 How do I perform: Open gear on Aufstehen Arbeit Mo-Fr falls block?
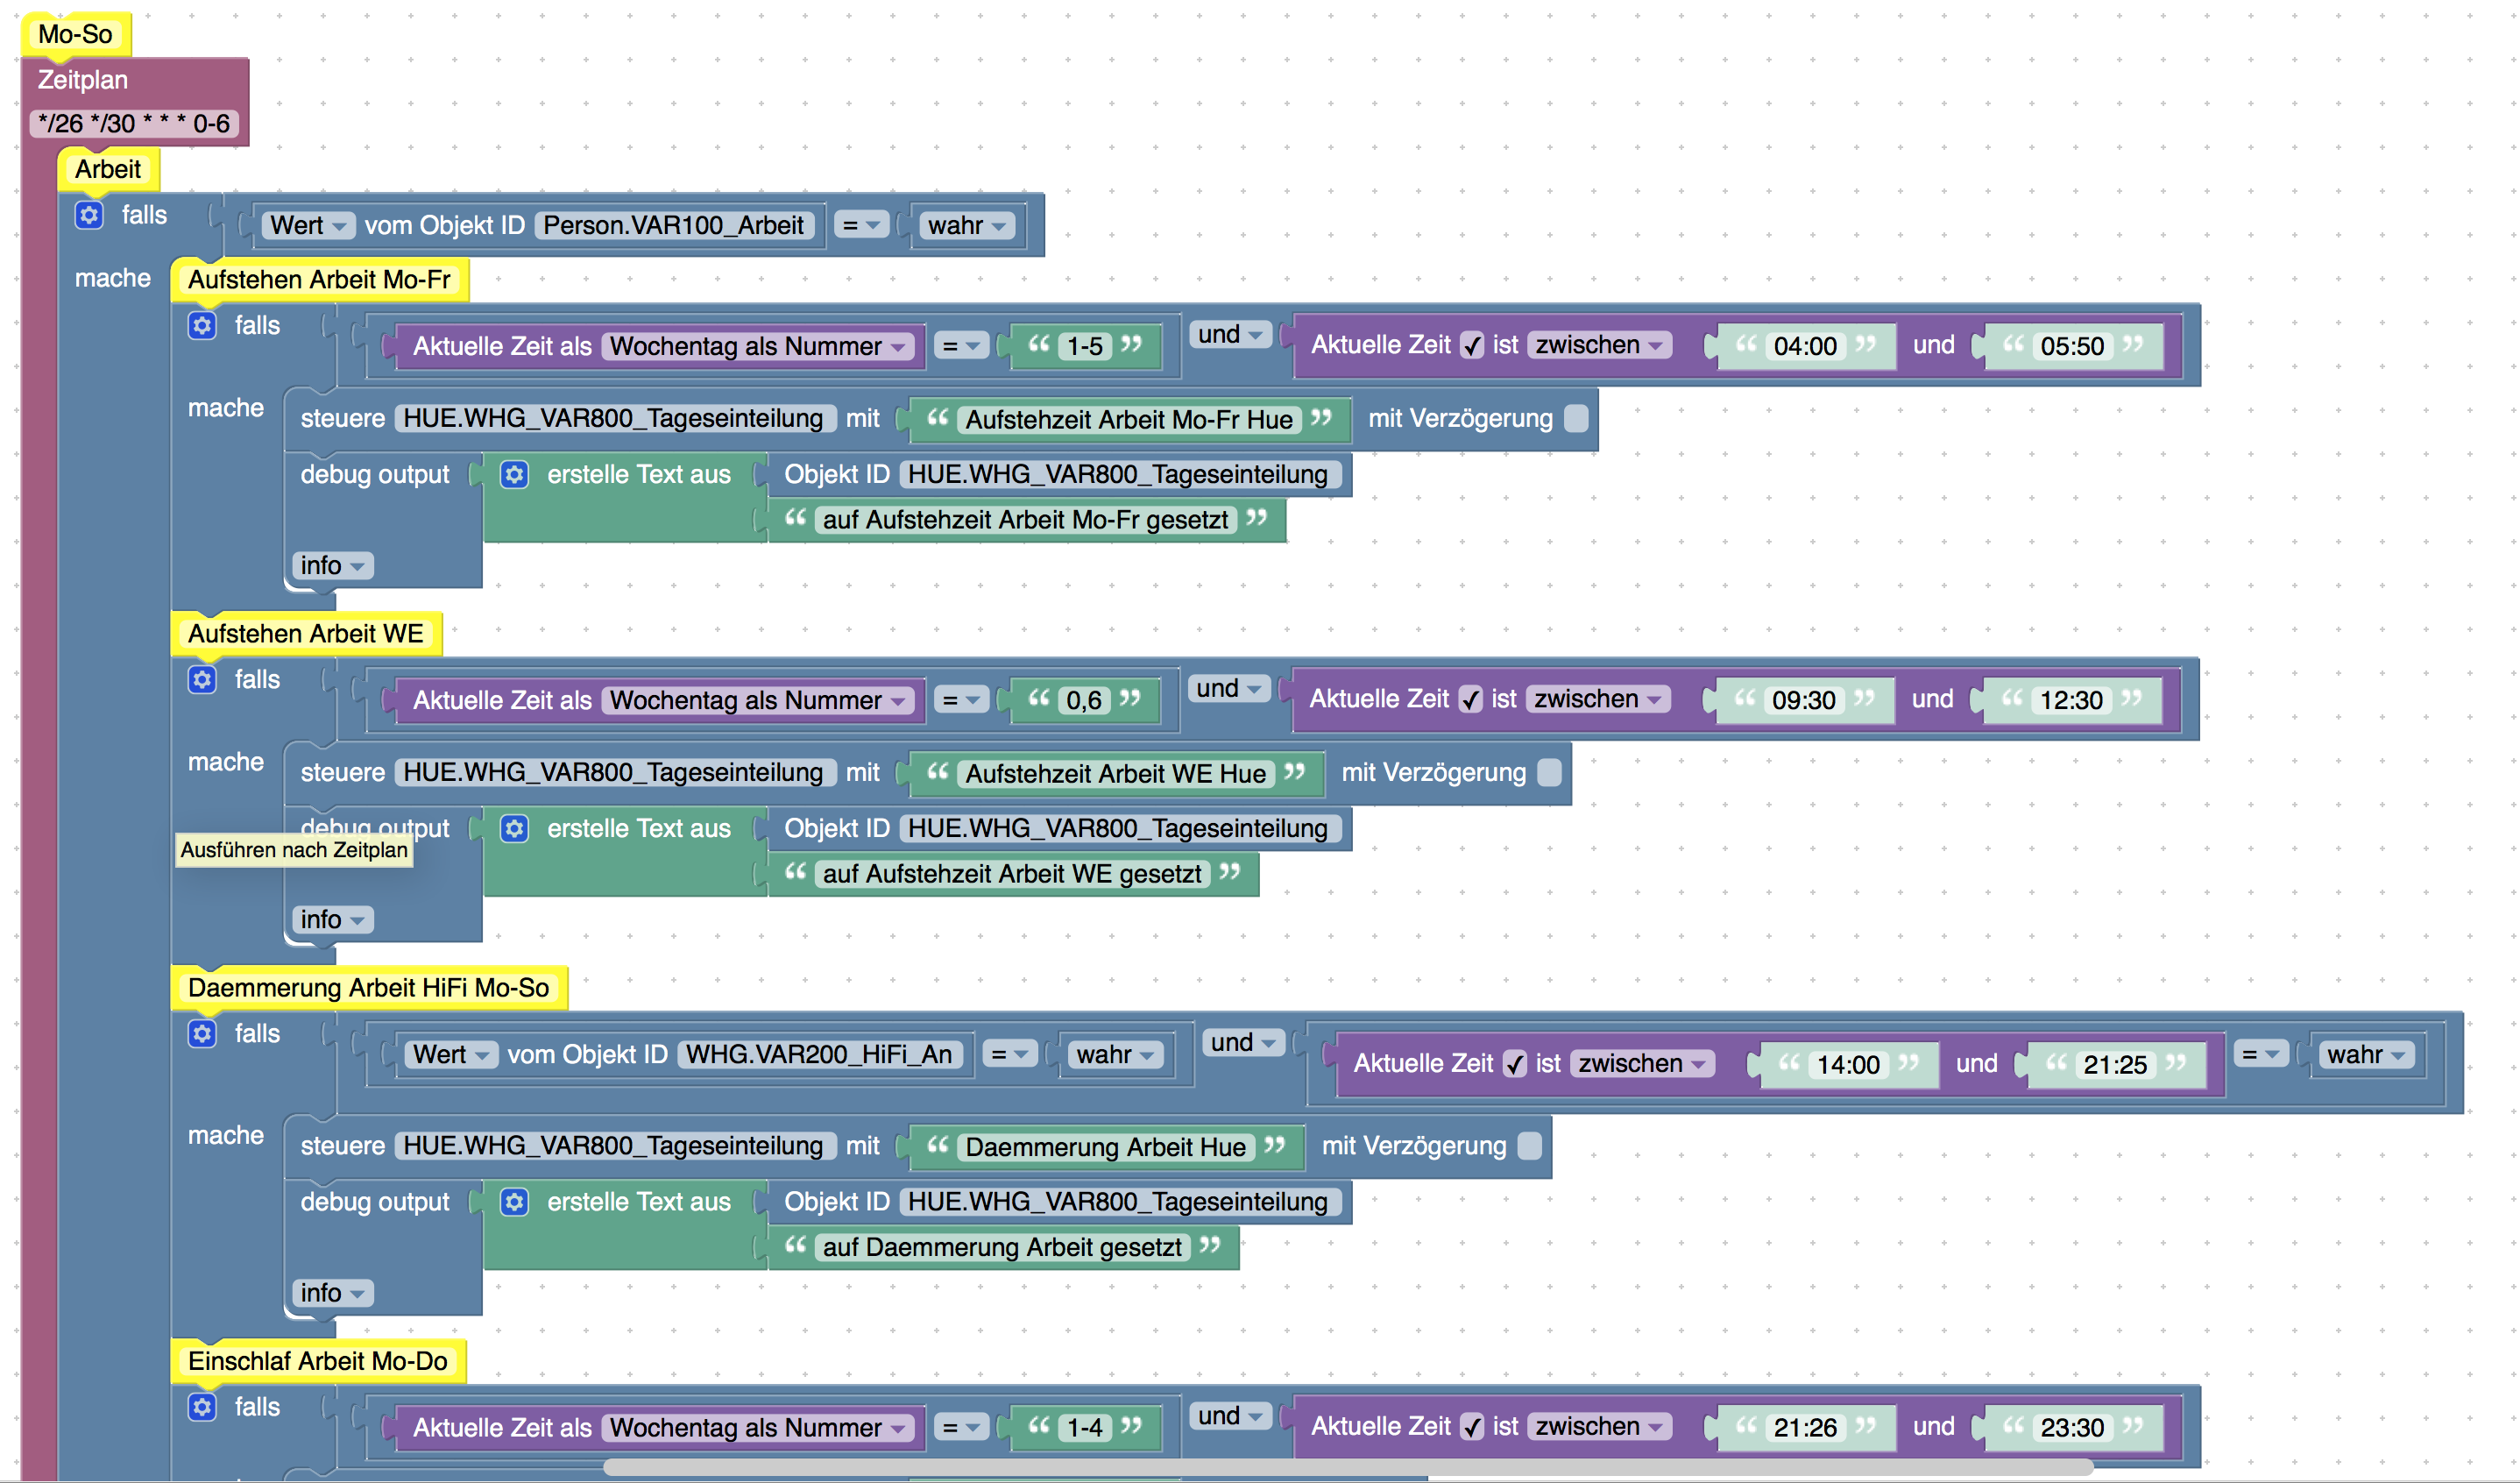click(202, 325)
